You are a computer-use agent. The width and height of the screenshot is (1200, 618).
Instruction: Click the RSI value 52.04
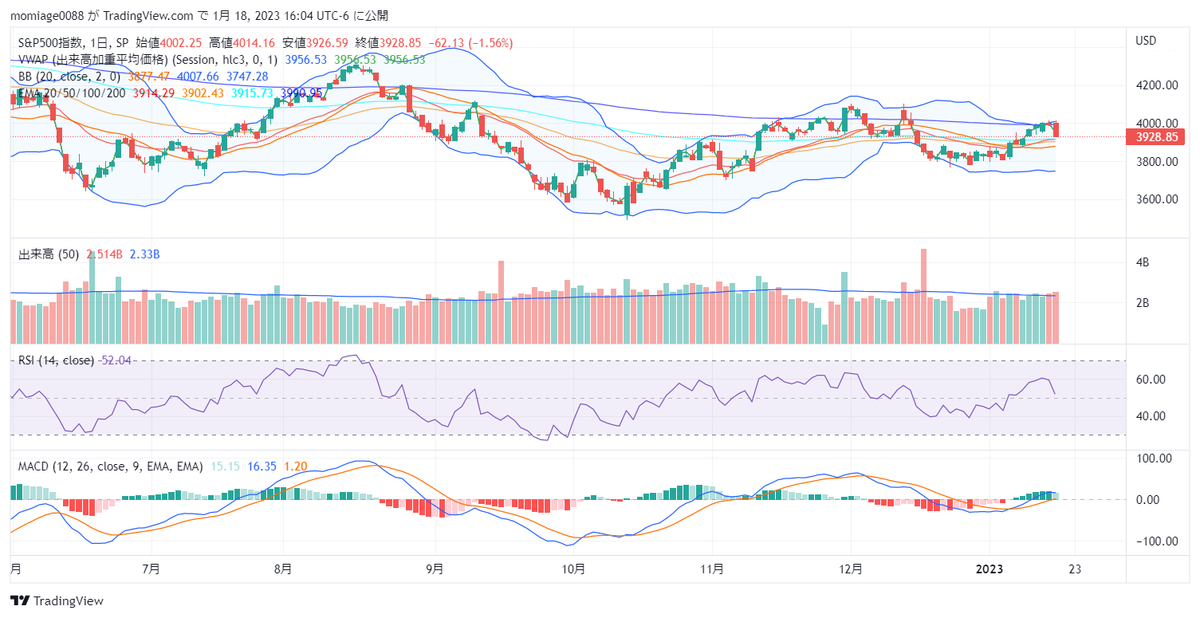click(116, 360)
